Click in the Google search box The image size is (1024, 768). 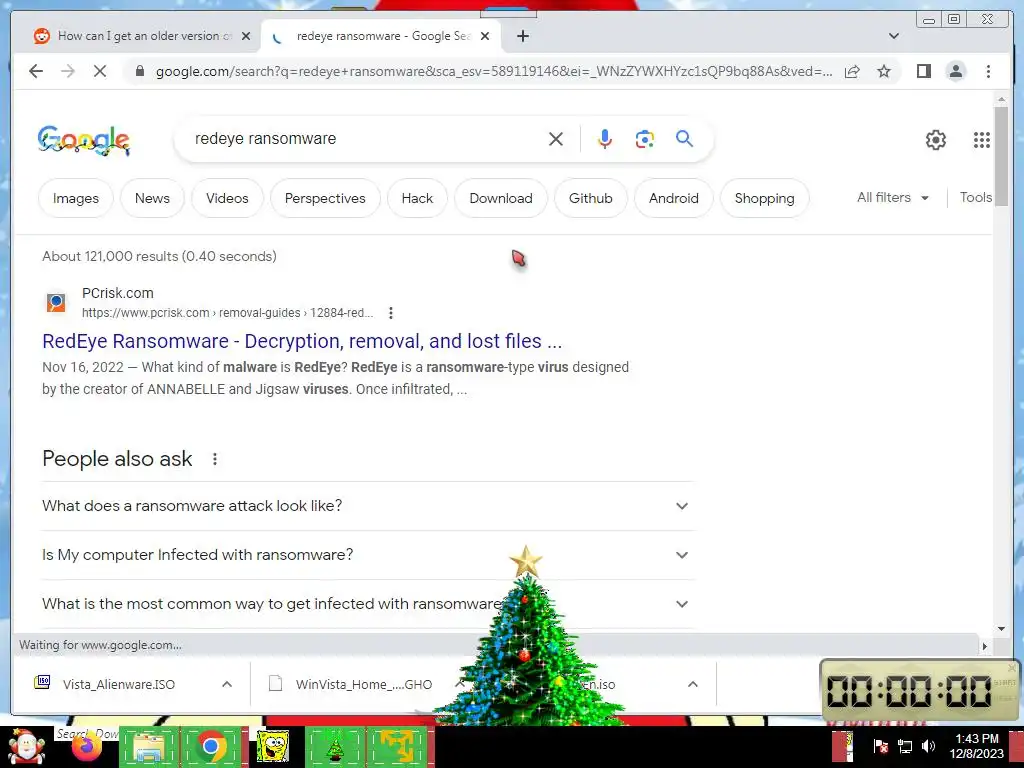(x=366, y=138)
